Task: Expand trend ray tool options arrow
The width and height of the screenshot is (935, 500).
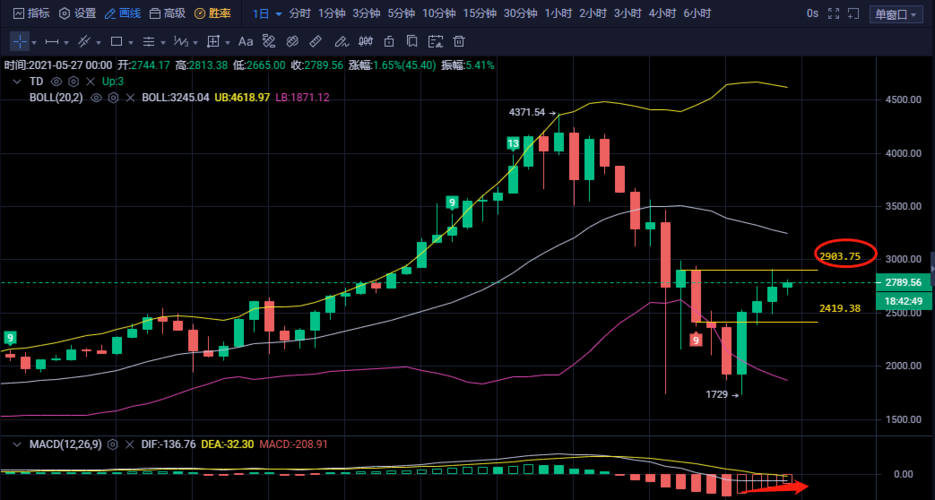Action: pos(98,42)
